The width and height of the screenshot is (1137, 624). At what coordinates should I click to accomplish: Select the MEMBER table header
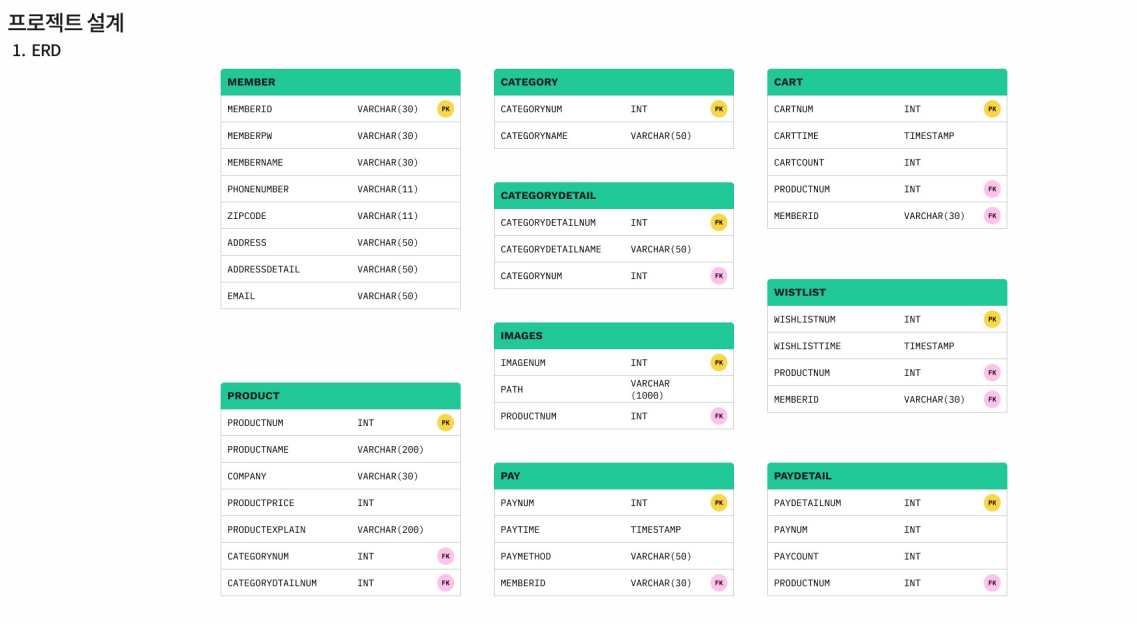tap(340, 82)
